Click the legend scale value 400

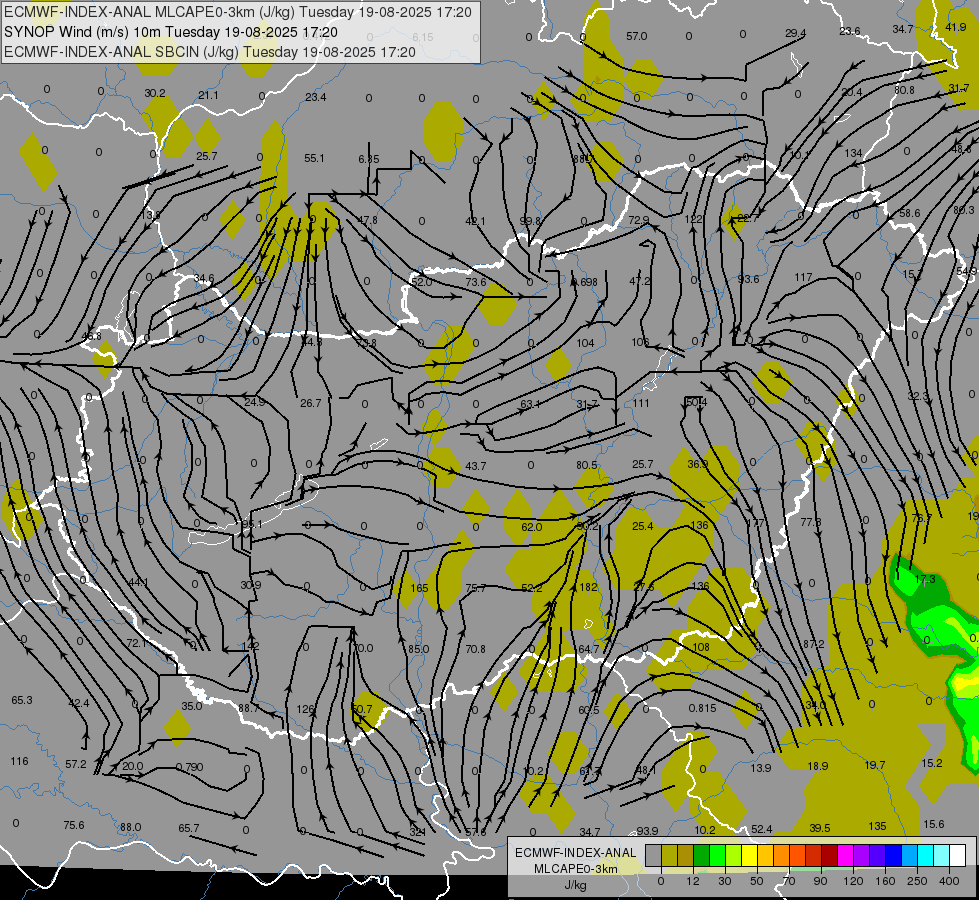click(949, 881)
